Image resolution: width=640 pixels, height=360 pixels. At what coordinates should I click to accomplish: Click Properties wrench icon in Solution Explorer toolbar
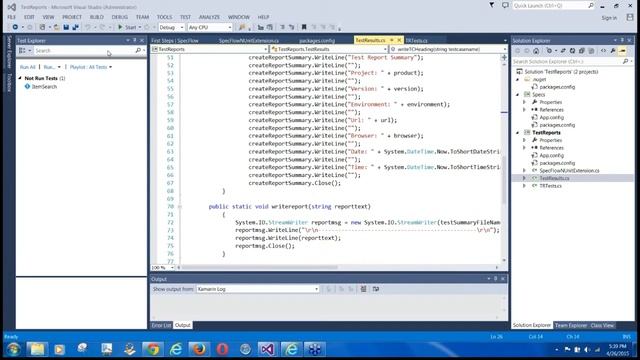(x=613, y=51)
